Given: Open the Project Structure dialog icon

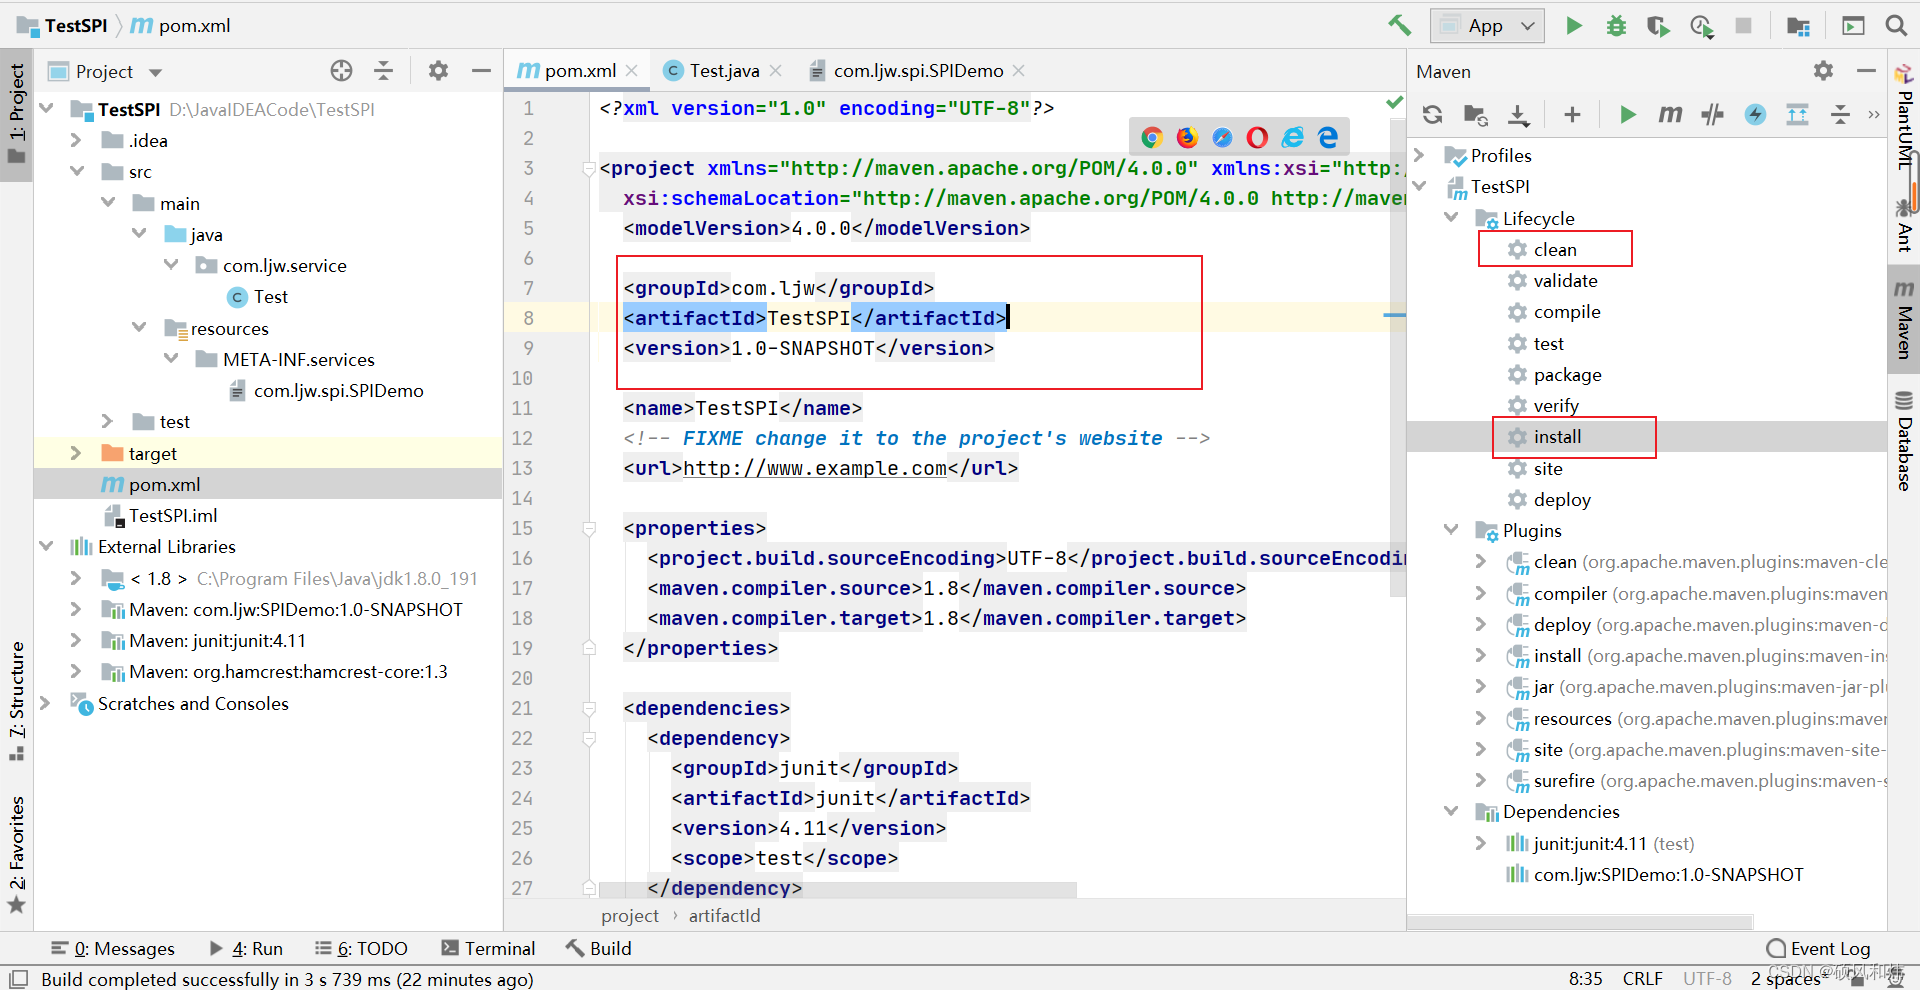Looking at the screenshot, I should pos(1798,26).
